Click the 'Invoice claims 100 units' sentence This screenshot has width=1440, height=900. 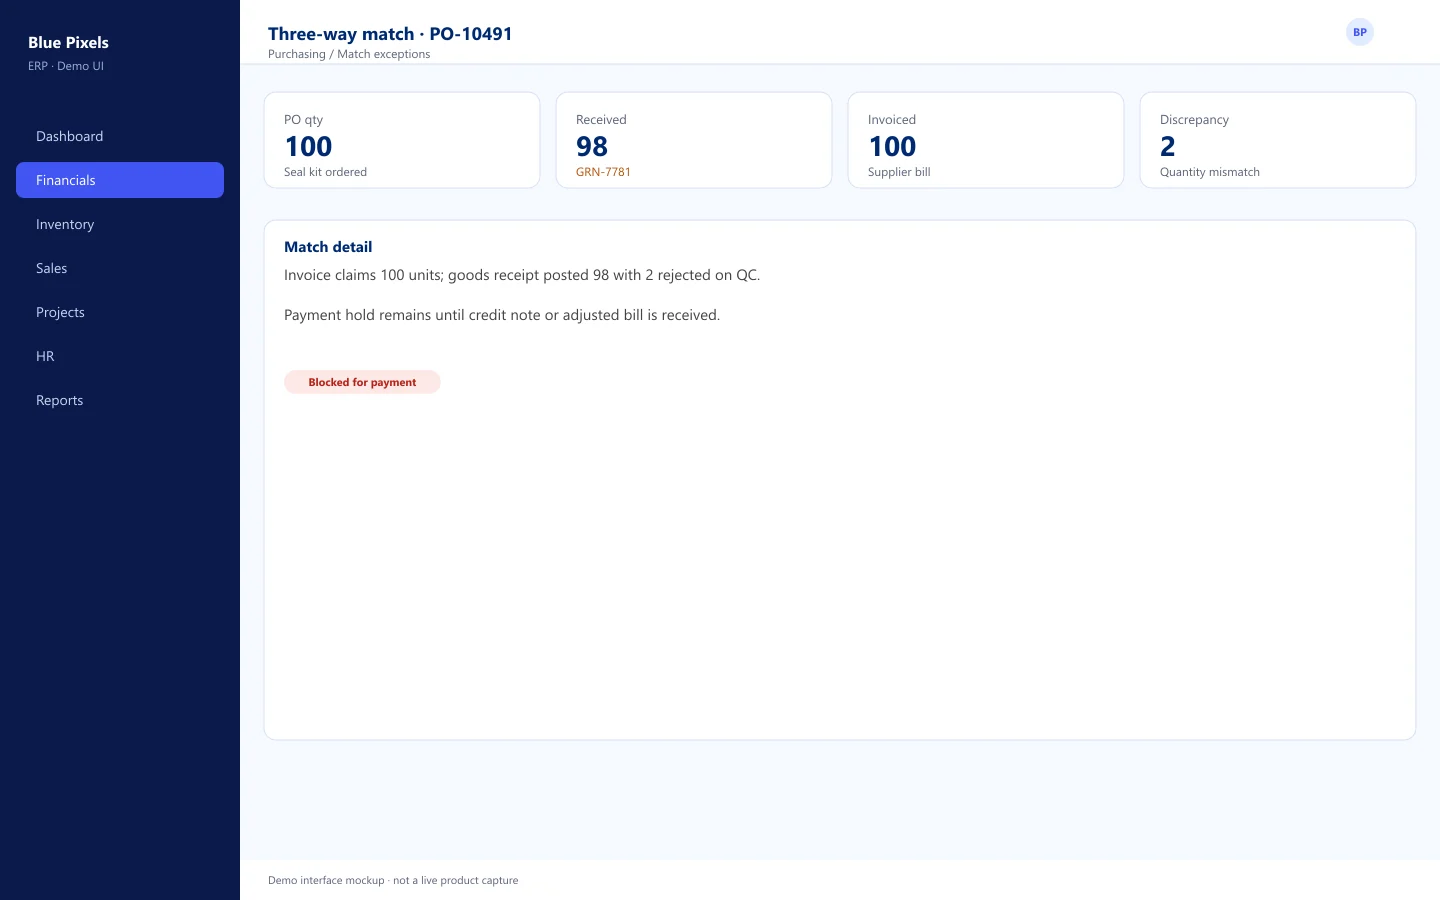[x=522, y=275]
